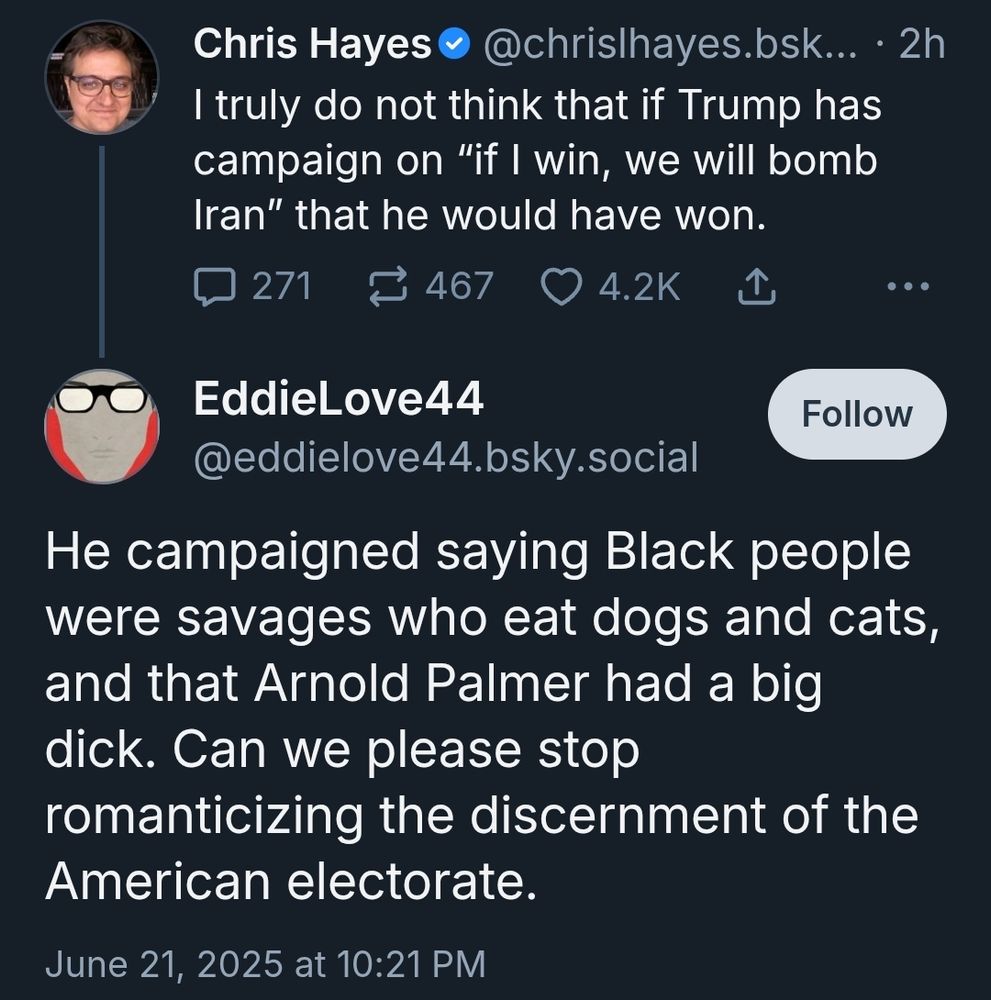991x1000 pixels.
Task: Click the reply speech bubble icon
Action: [211, 287]
